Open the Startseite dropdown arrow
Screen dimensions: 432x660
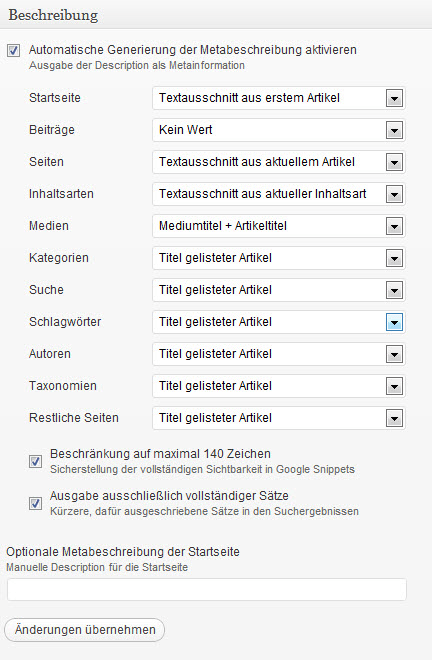394,98
